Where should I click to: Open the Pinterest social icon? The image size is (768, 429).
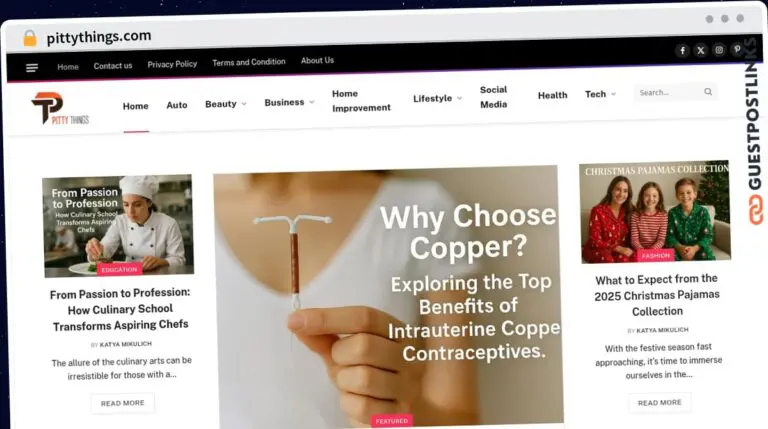pos(737,48)
